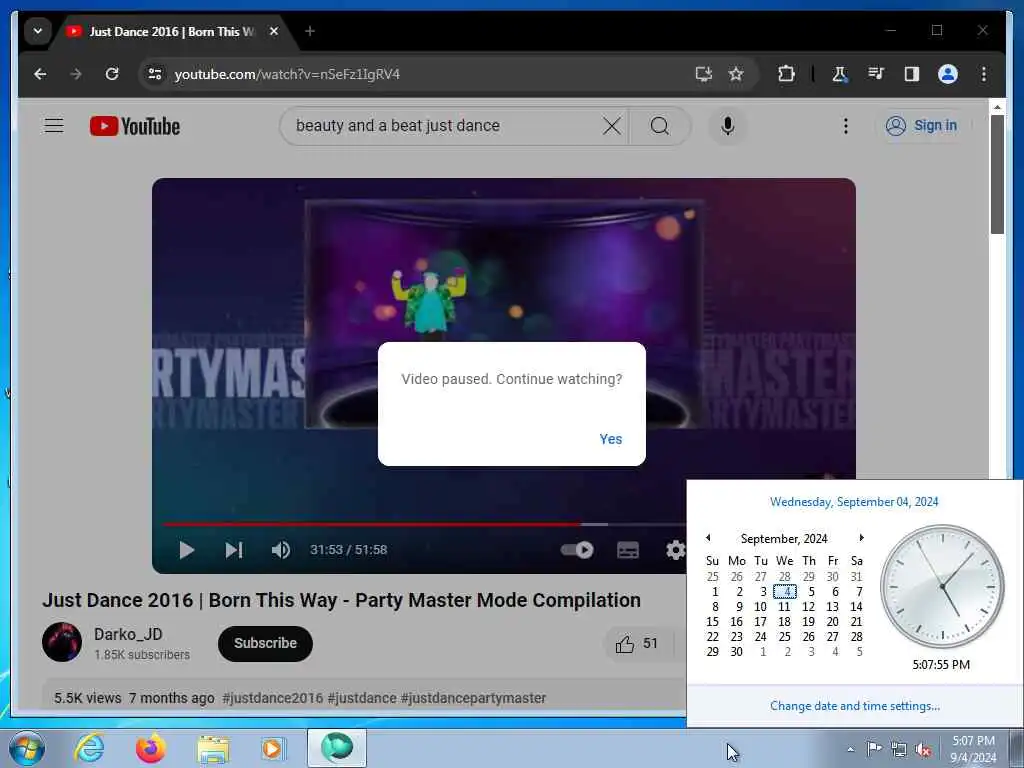The height and width of the screenshot is (768, 1024).
Task: Open the Windows Start menu
Action: tap(27, 748)
